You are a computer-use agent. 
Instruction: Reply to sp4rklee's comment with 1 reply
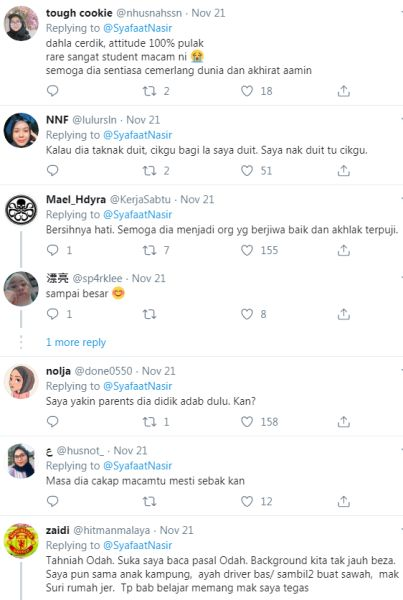click(52, 314)
